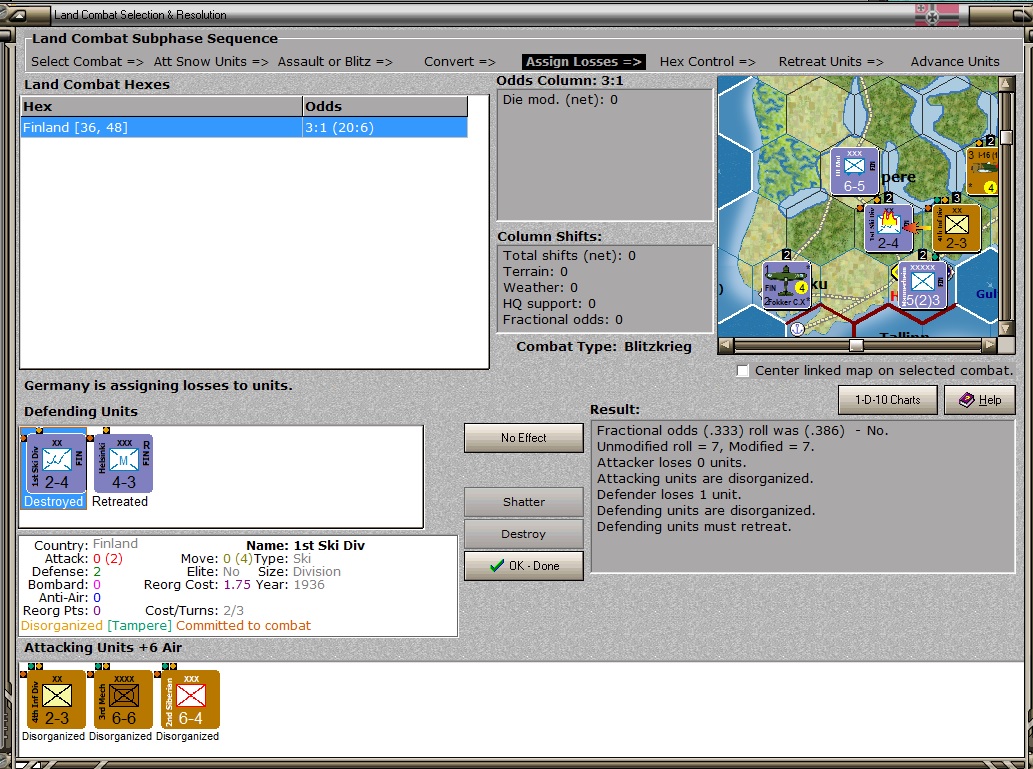Image resolution: width=1033 pixels, height=769 pixels.
Task: Open the Help button
Action: click(980, 400)
